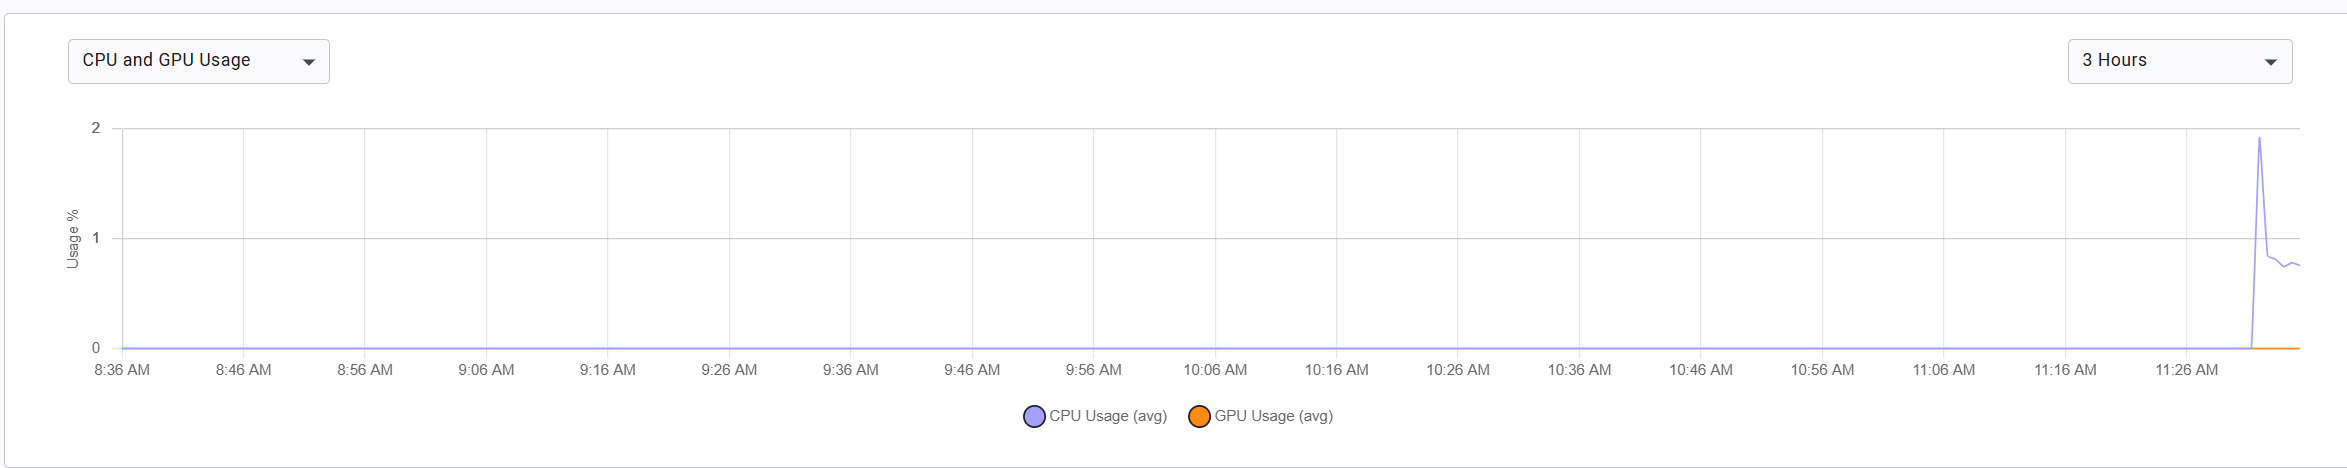Click the CPU Usage (avg) legend label

tap(1108, 416)
